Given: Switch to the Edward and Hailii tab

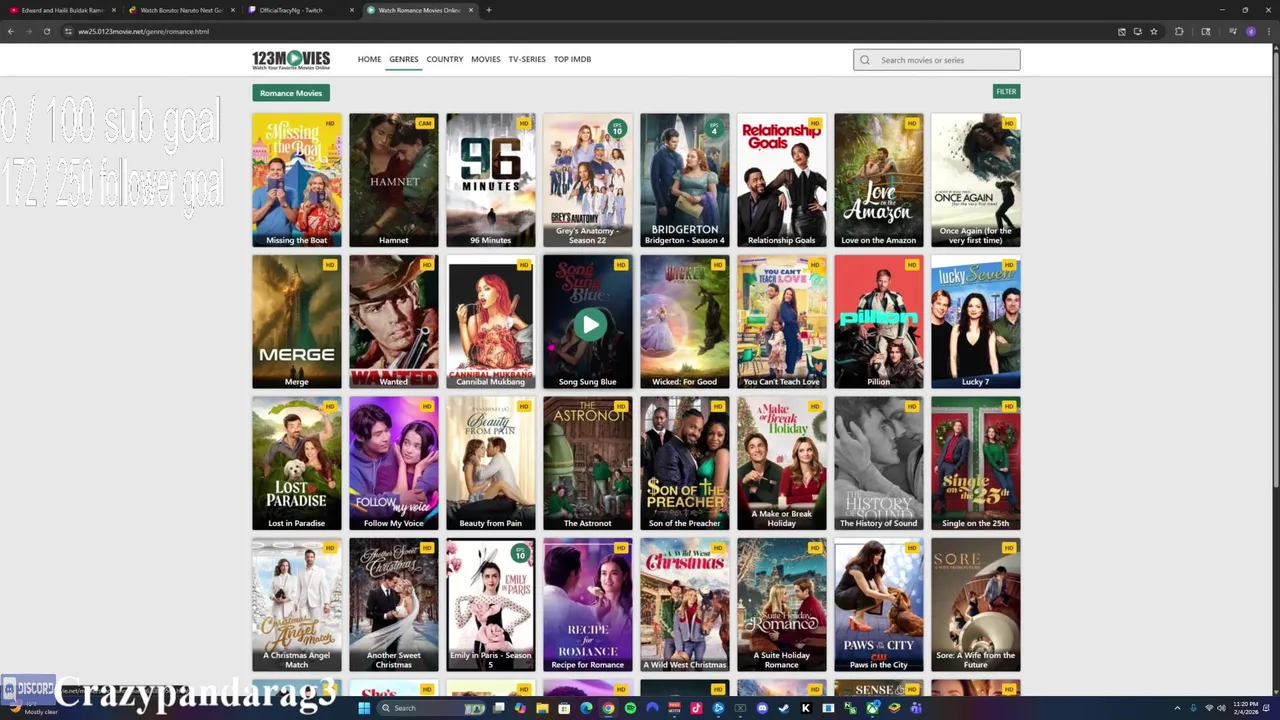Looking at the screenshot, I should [x=62, y=10].
